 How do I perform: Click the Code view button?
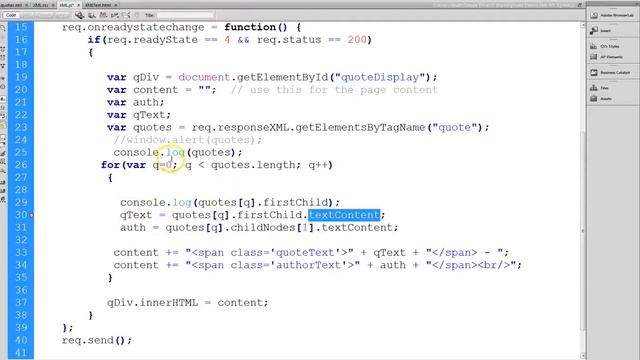point(11,15)
